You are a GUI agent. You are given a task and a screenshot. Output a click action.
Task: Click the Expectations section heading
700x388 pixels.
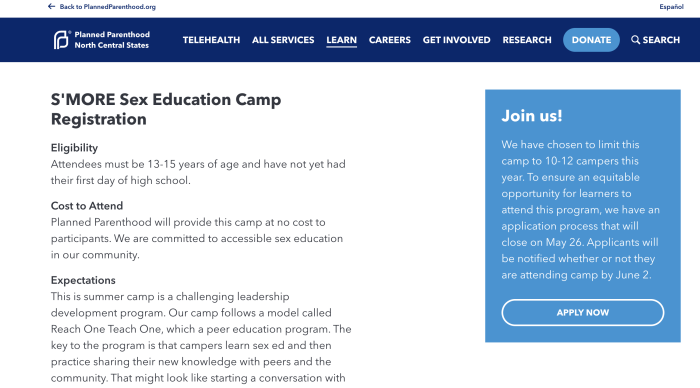click(83, 280)
